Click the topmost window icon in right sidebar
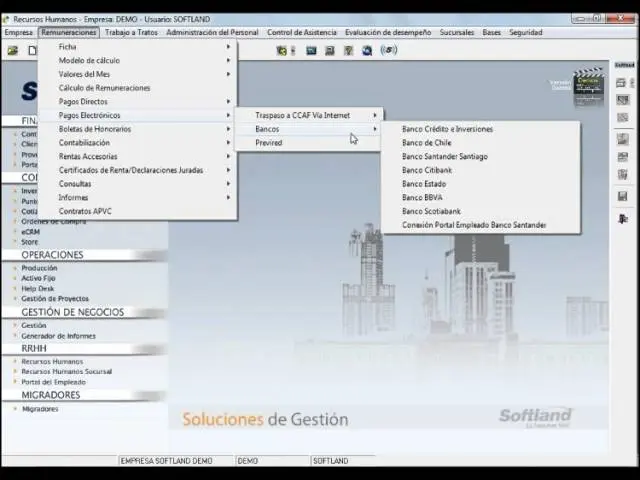Screen dimensions: 640x480 click(621, 83)
